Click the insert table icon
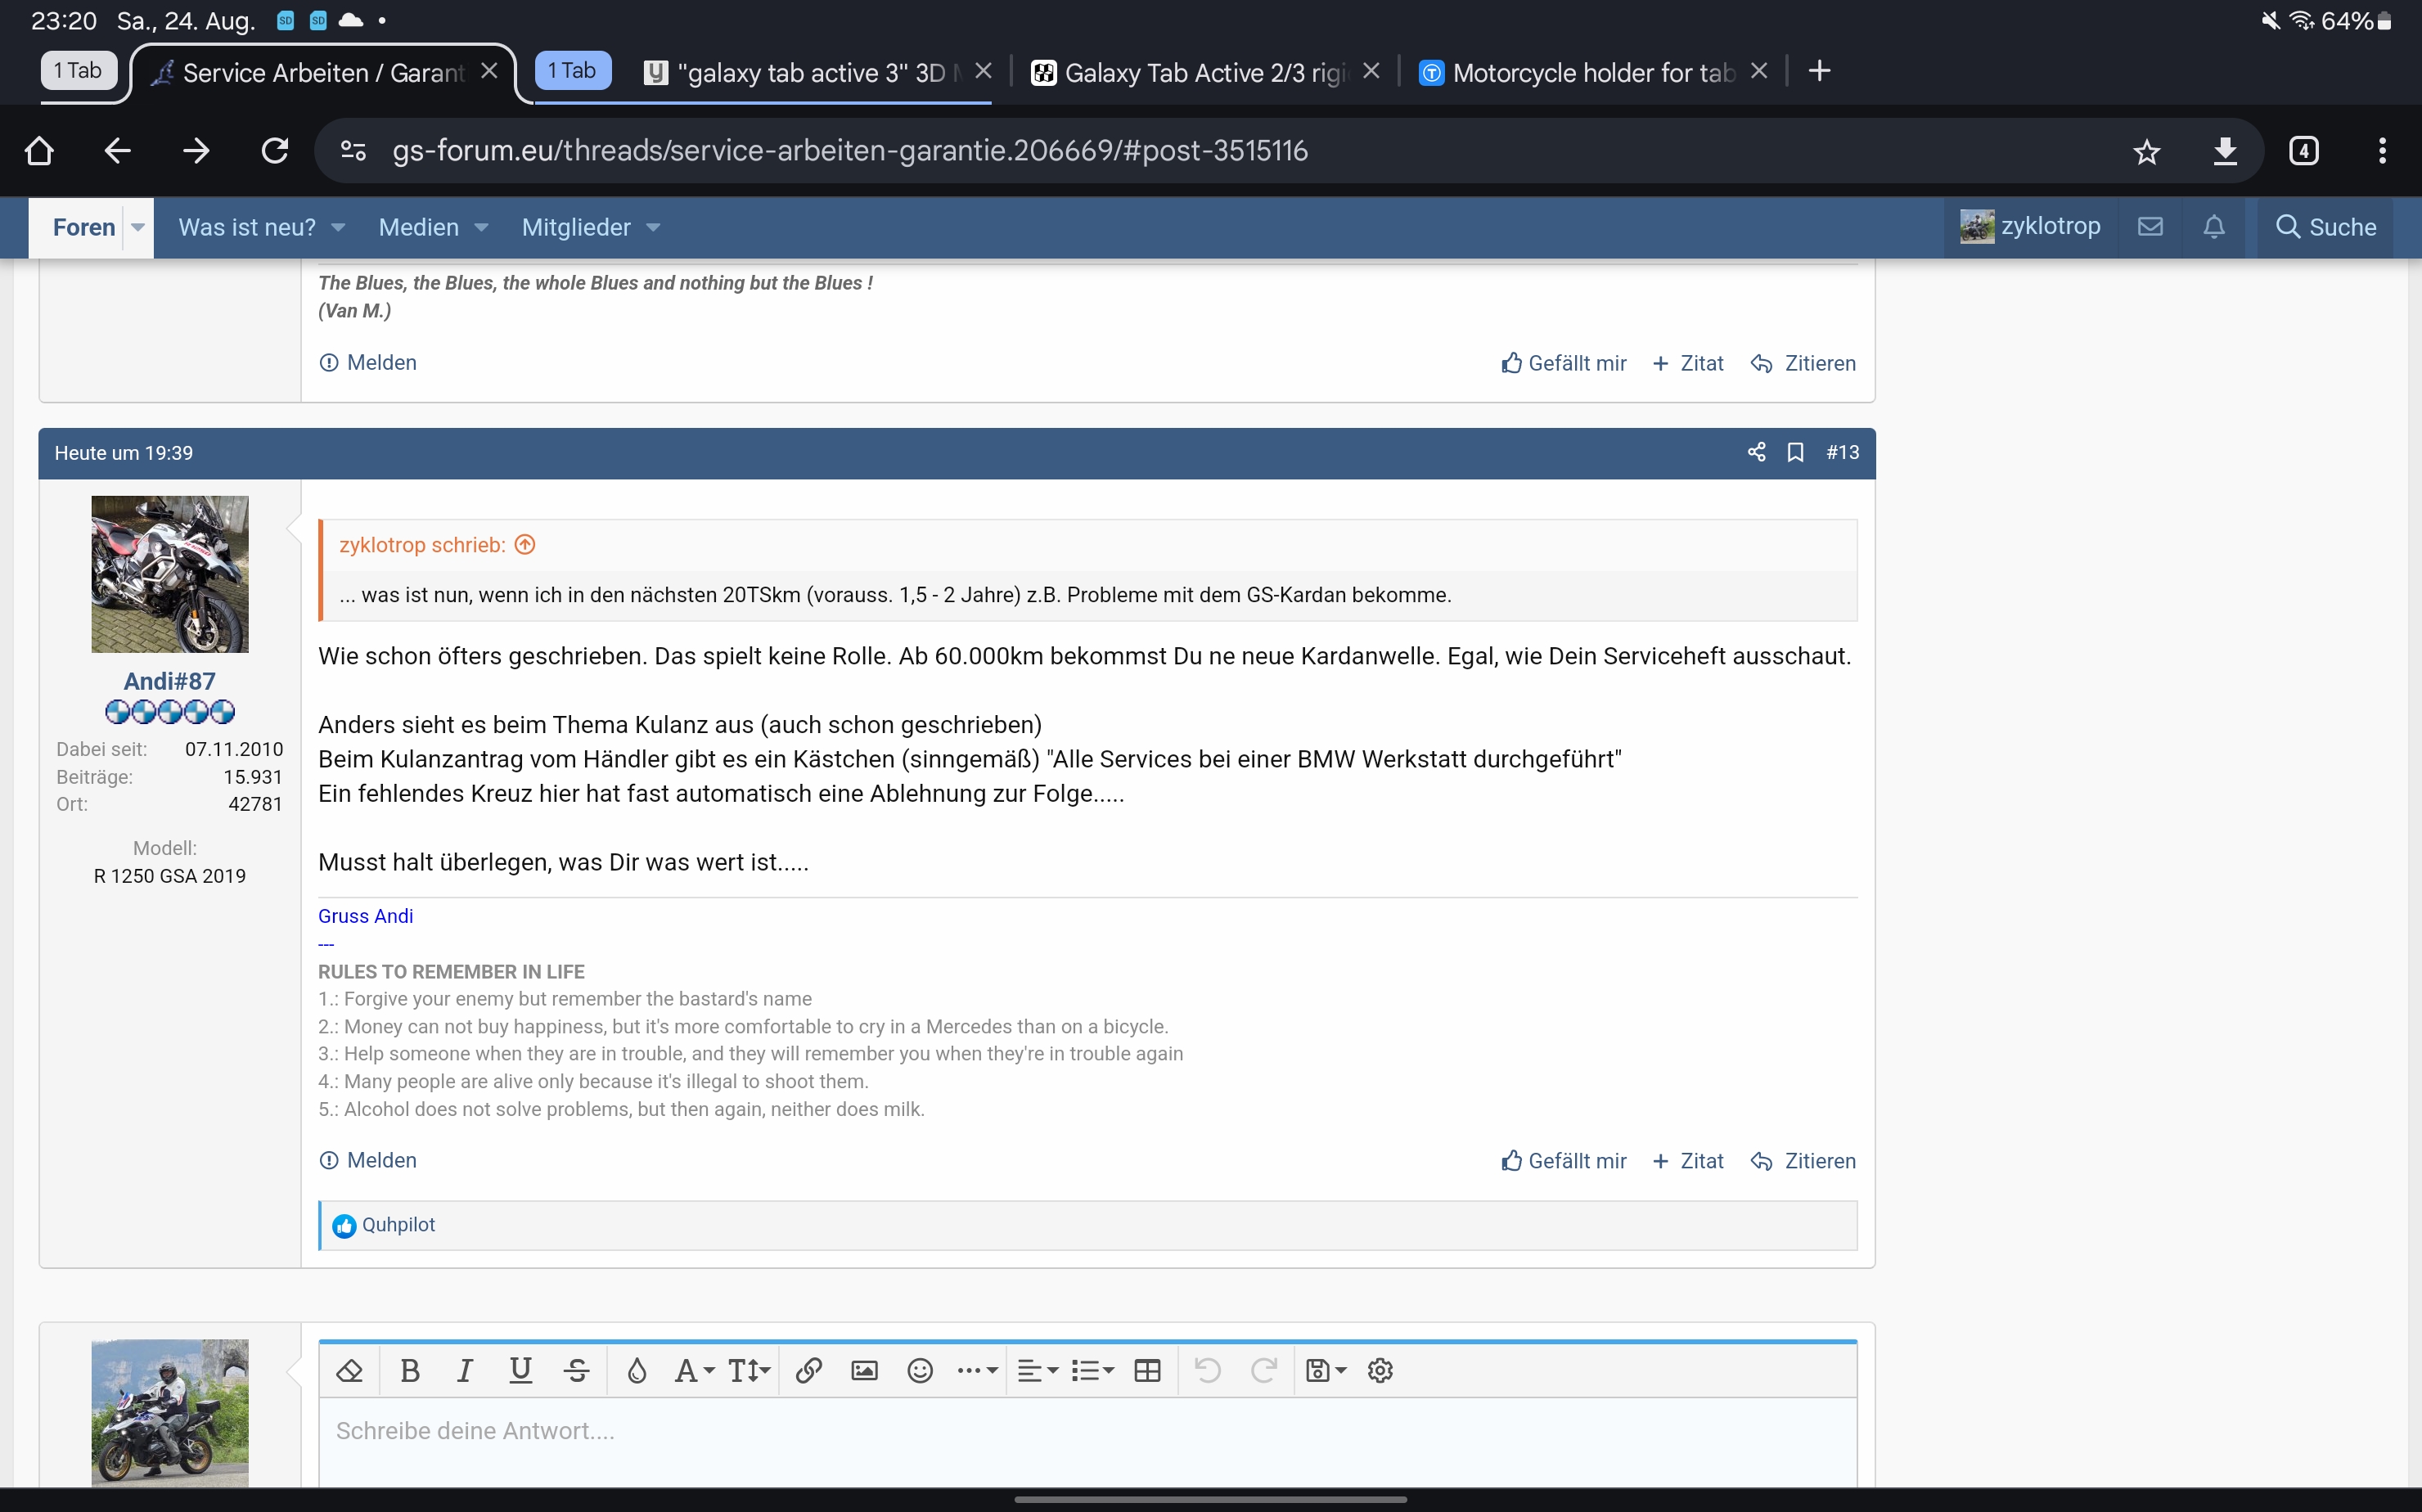The width and height of the screenshot is (2422, 1512). click(x=1147, y=1370)
